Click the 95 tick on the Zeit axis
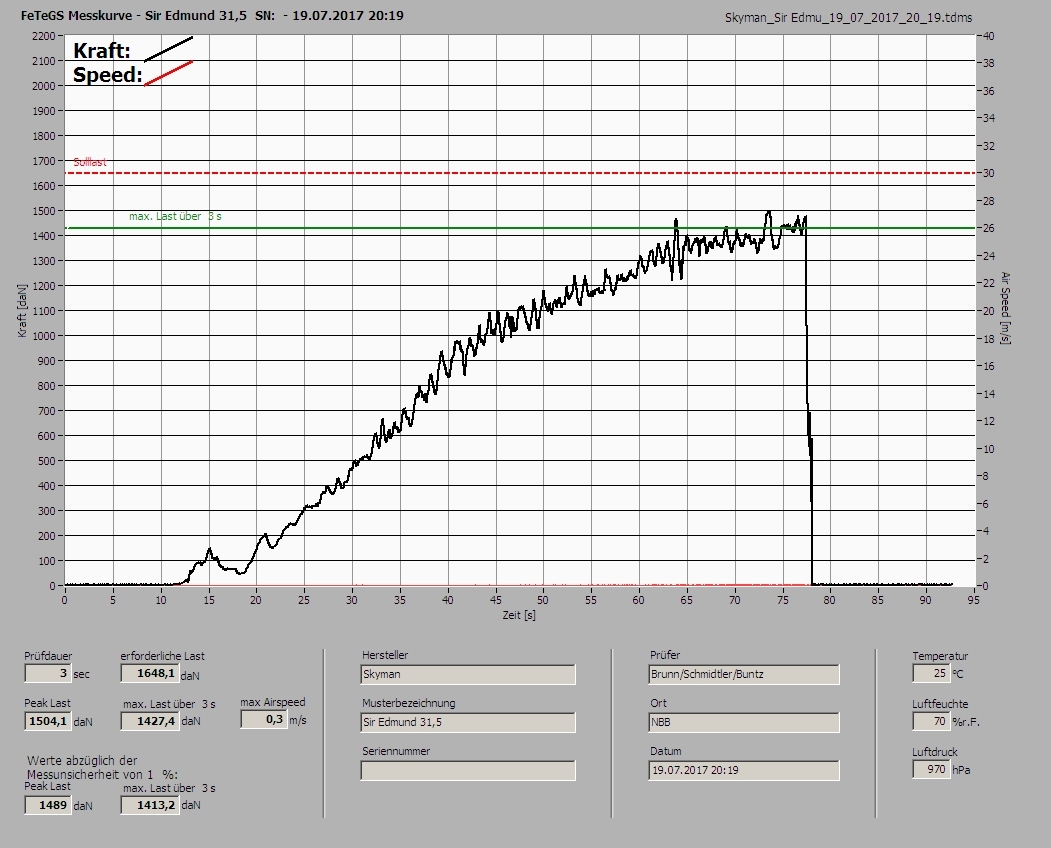1051x848 pixels. 973,600
